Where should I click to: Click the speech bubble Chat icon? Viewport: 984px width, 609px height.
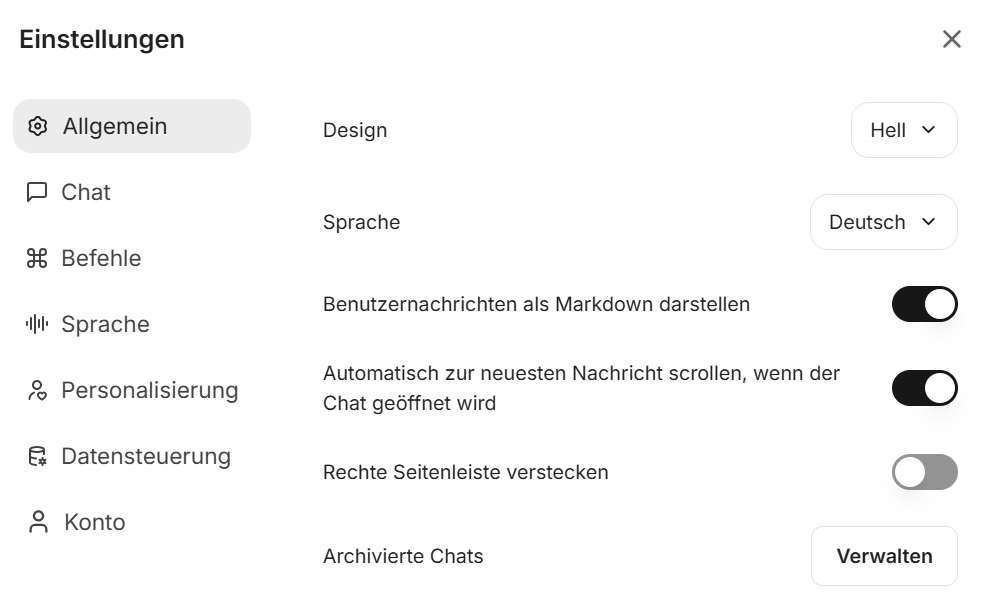(37, 192)
